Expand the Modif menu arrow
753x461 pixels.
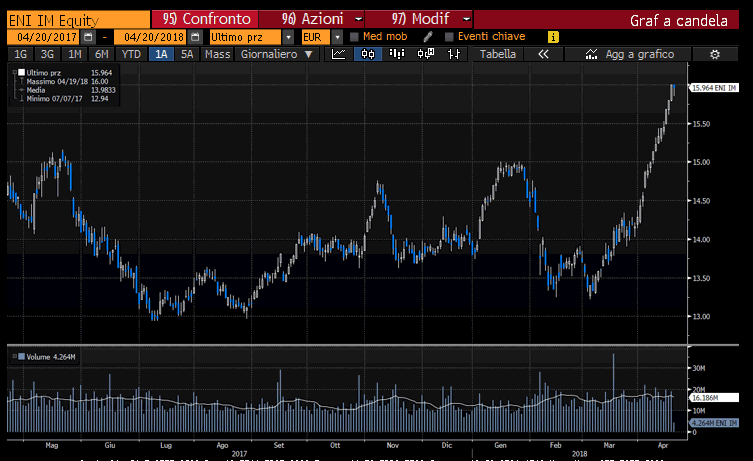466,19
